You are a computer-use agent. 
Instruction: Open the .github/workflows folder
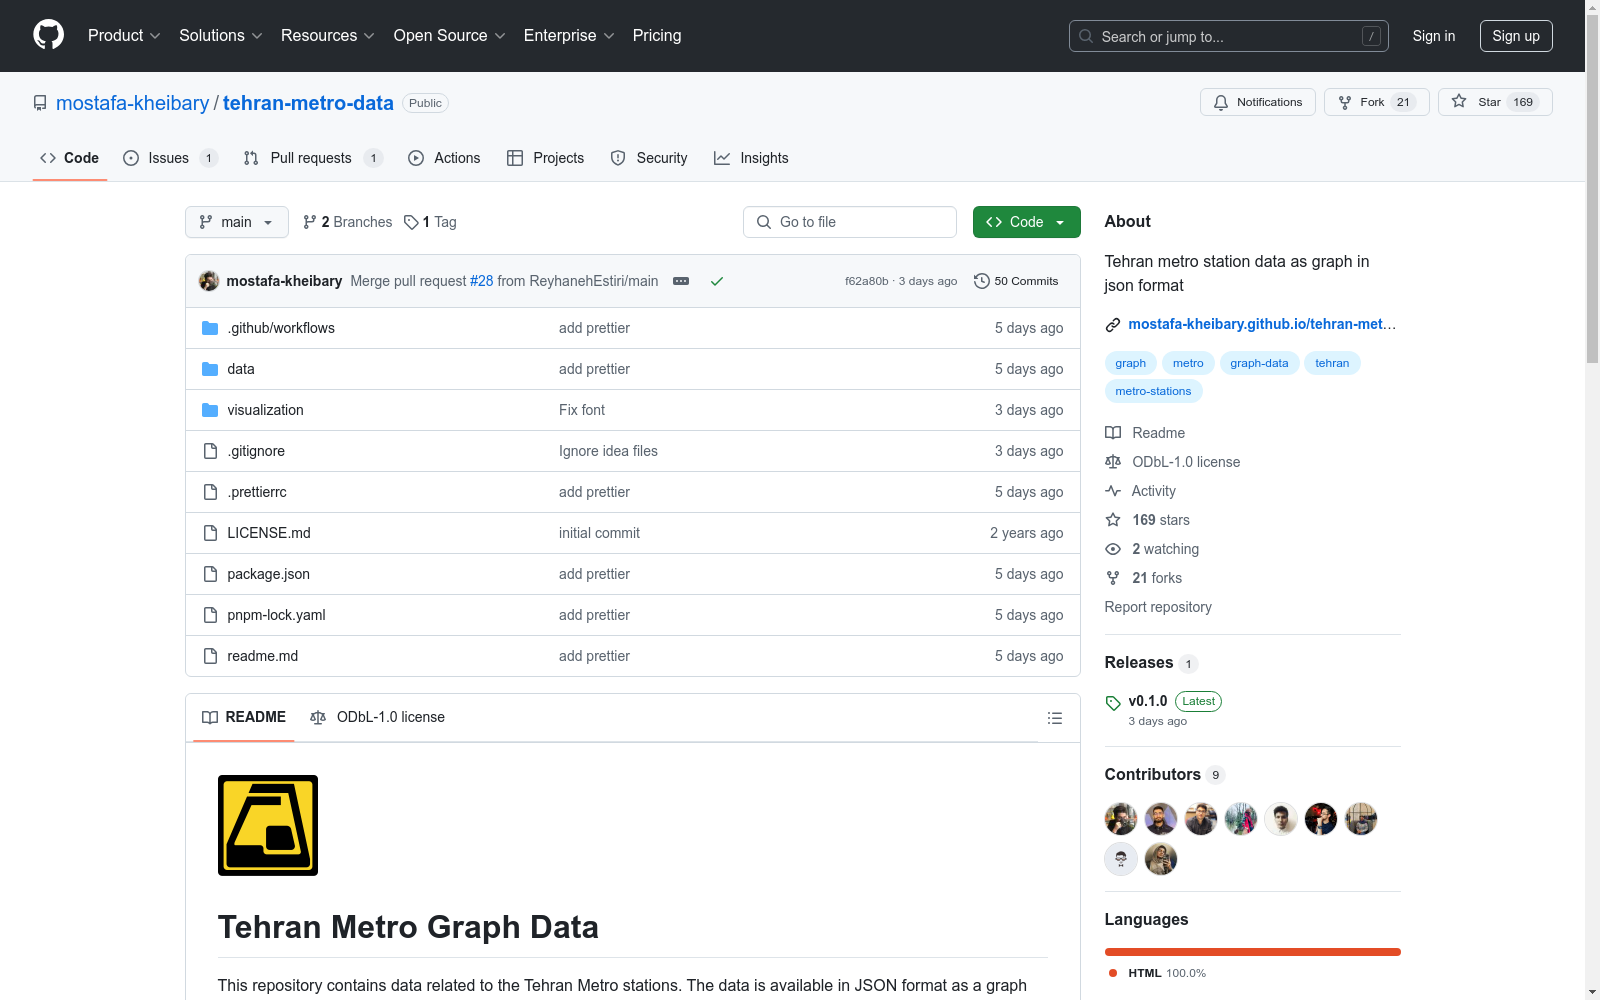pyautogui.click(x=281, y=328)
